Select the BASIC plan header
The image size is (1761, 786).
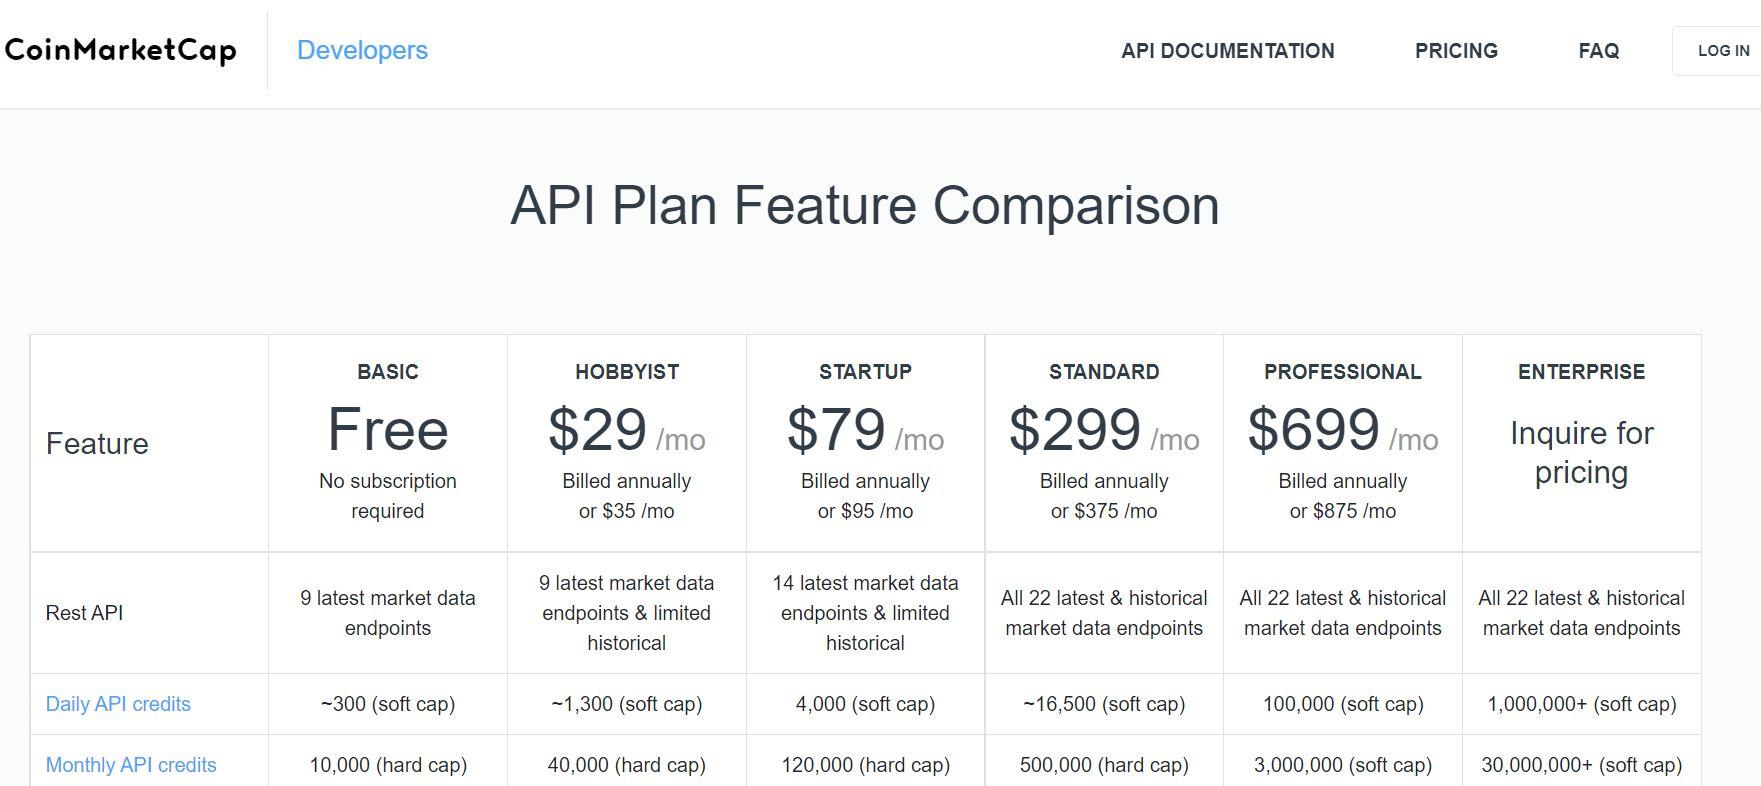[x=388, y=372]
